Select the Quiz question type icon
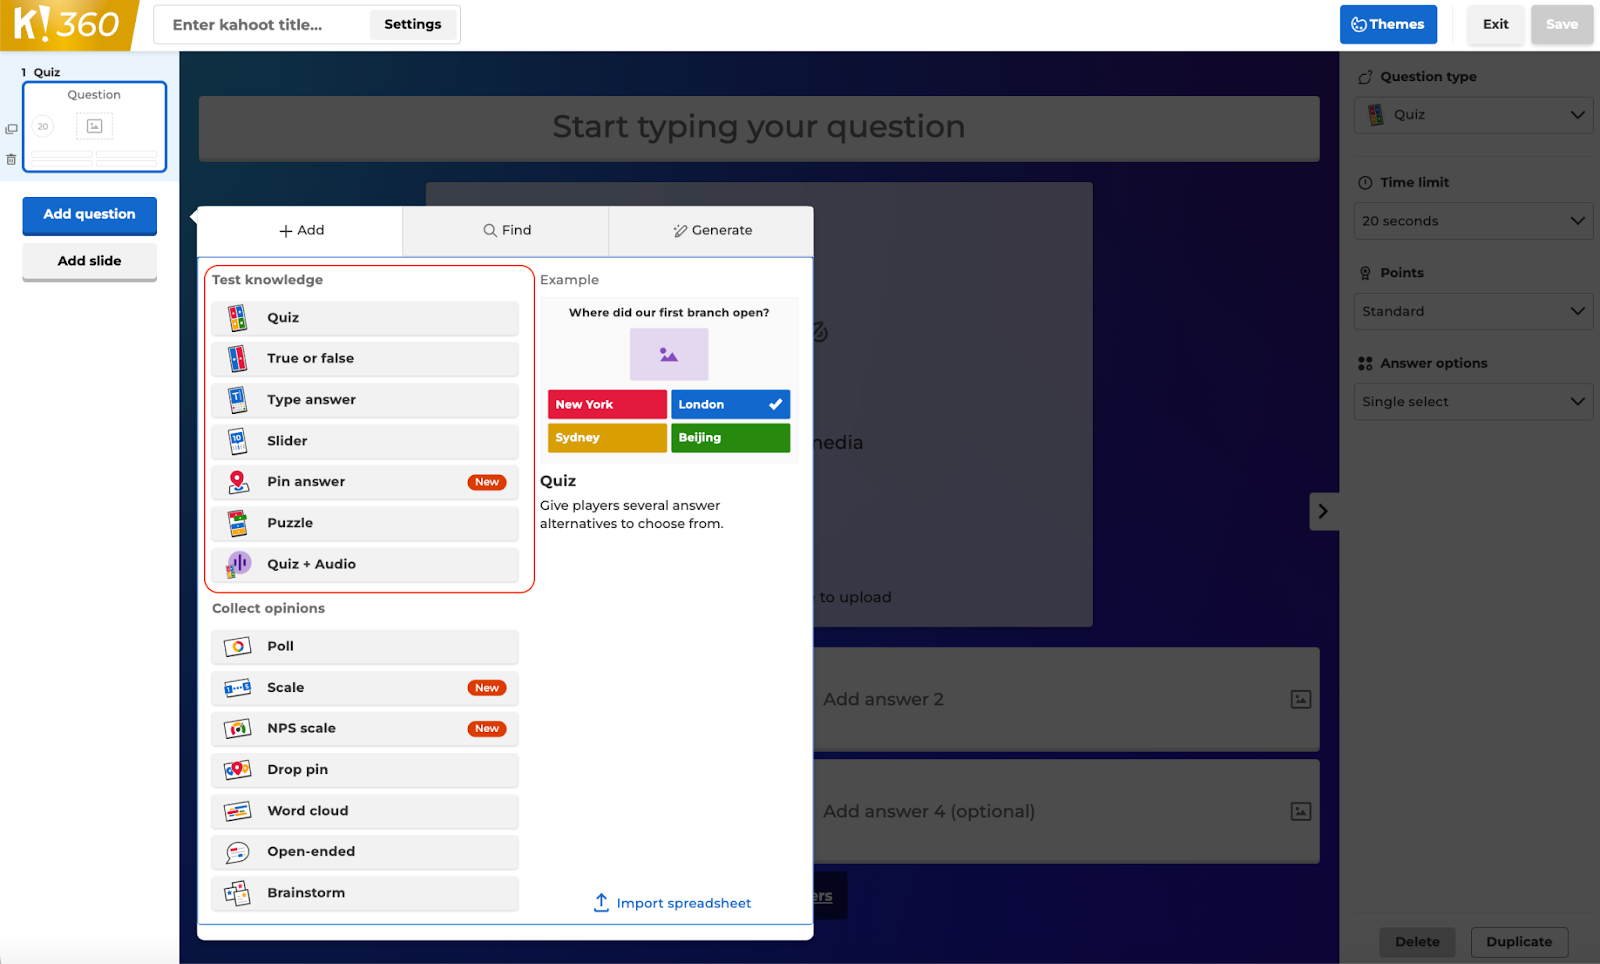The width and height of the screenshot is (1600, 964). click(x=237, y=318)
